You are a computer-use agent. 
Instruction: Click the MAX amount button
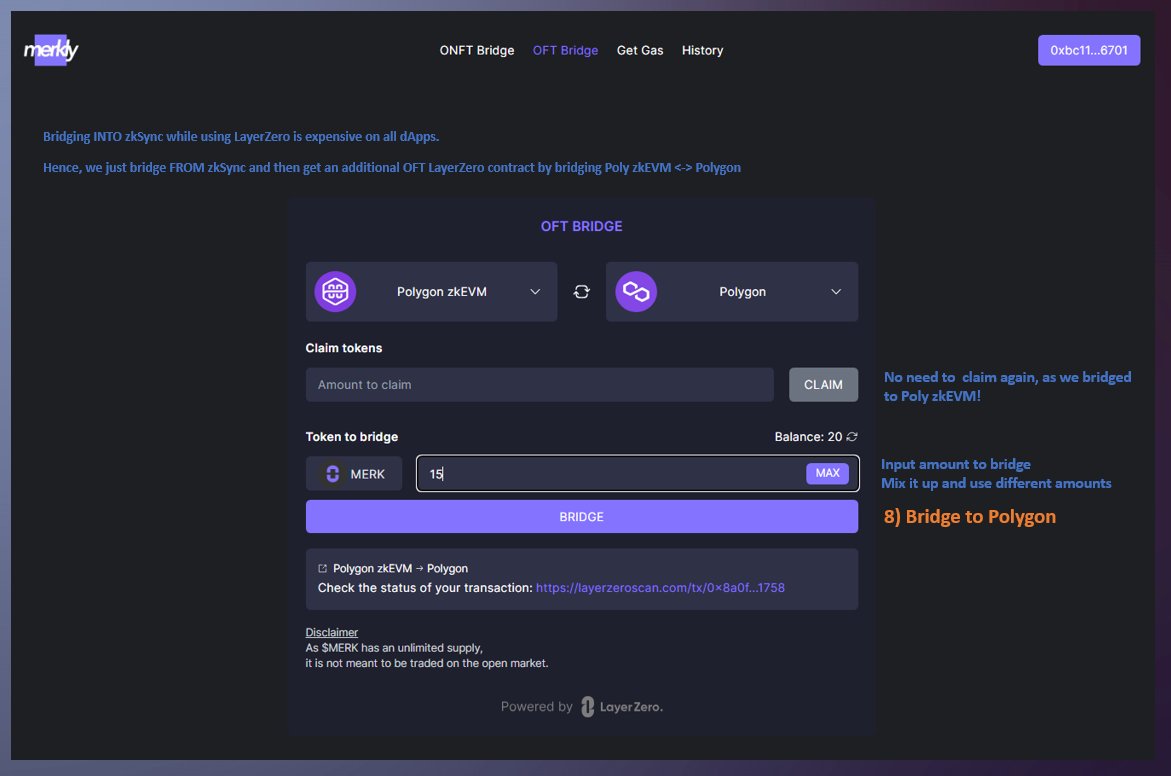tap(827, 473)
